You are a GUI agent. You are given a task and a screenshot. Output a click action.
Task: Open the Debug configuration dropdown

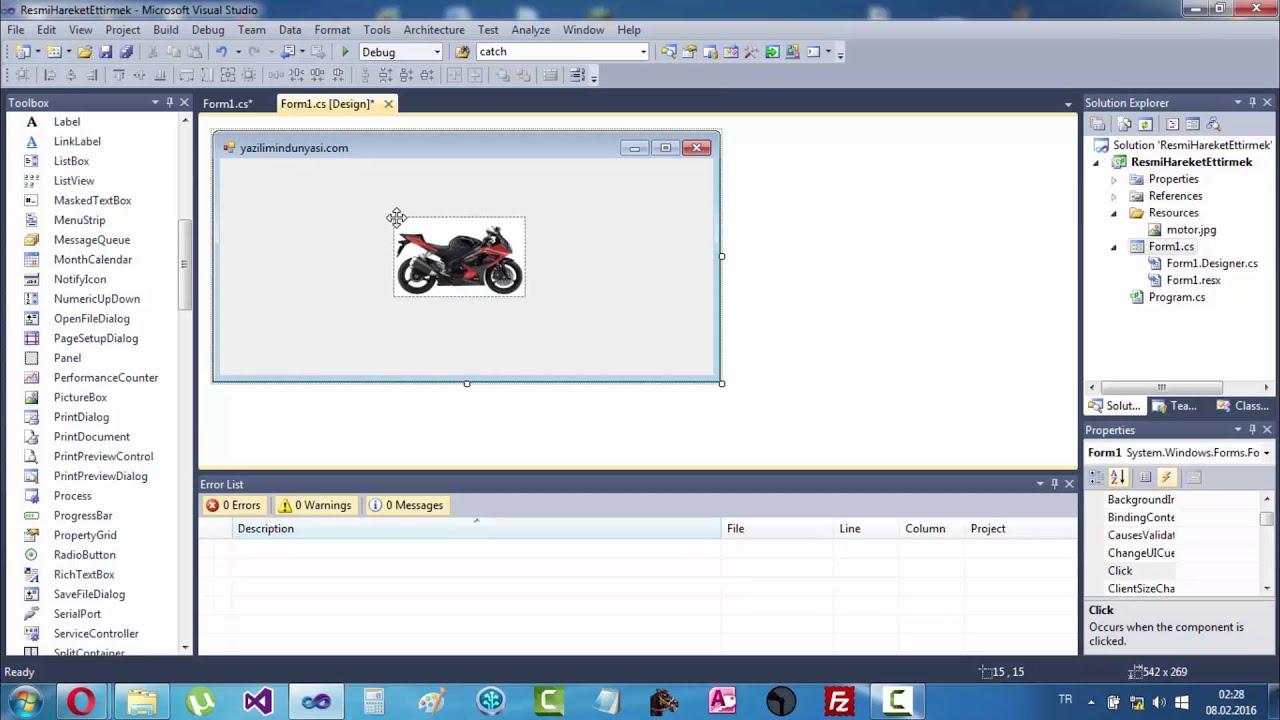click(x=436, y=52)
